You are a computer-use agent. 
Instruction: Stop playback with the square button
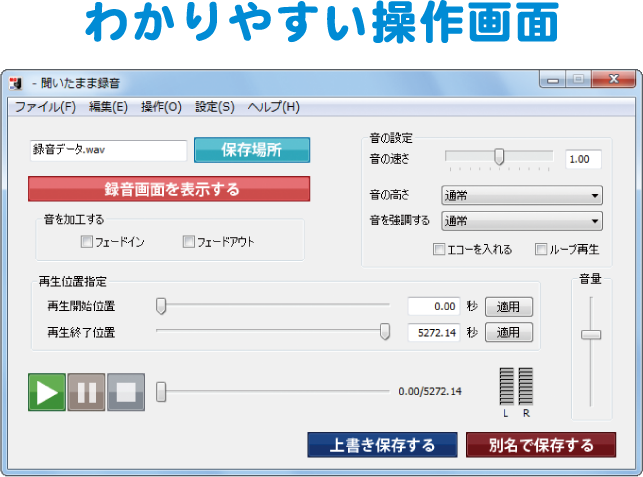[x=126, y=392]
